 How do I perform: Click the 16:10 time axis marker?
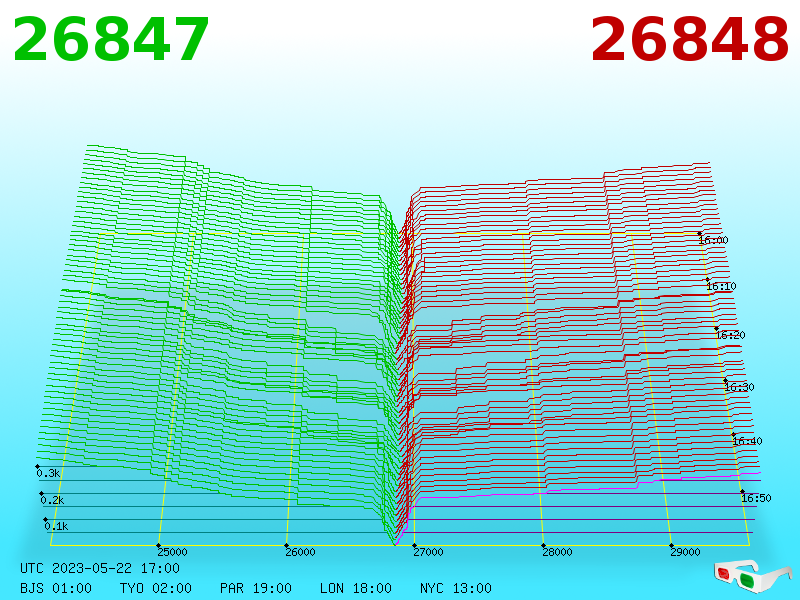pos(721,286)
